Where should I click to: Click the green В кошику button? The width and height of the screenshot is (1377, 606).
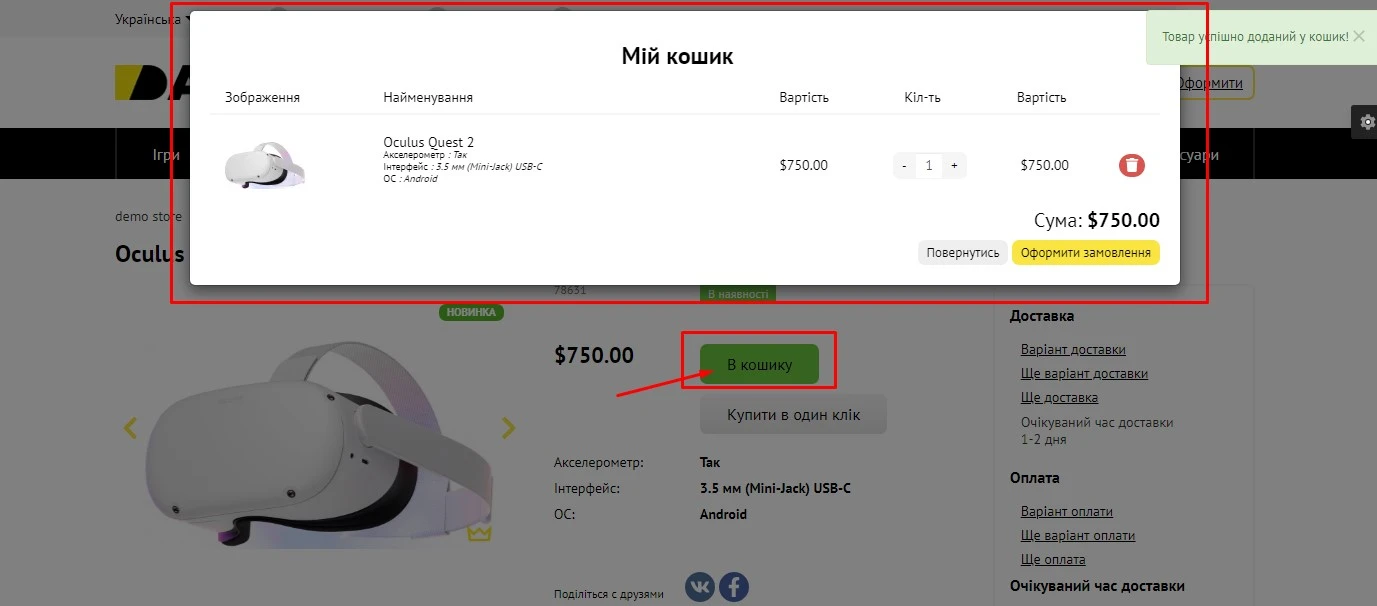759,365
